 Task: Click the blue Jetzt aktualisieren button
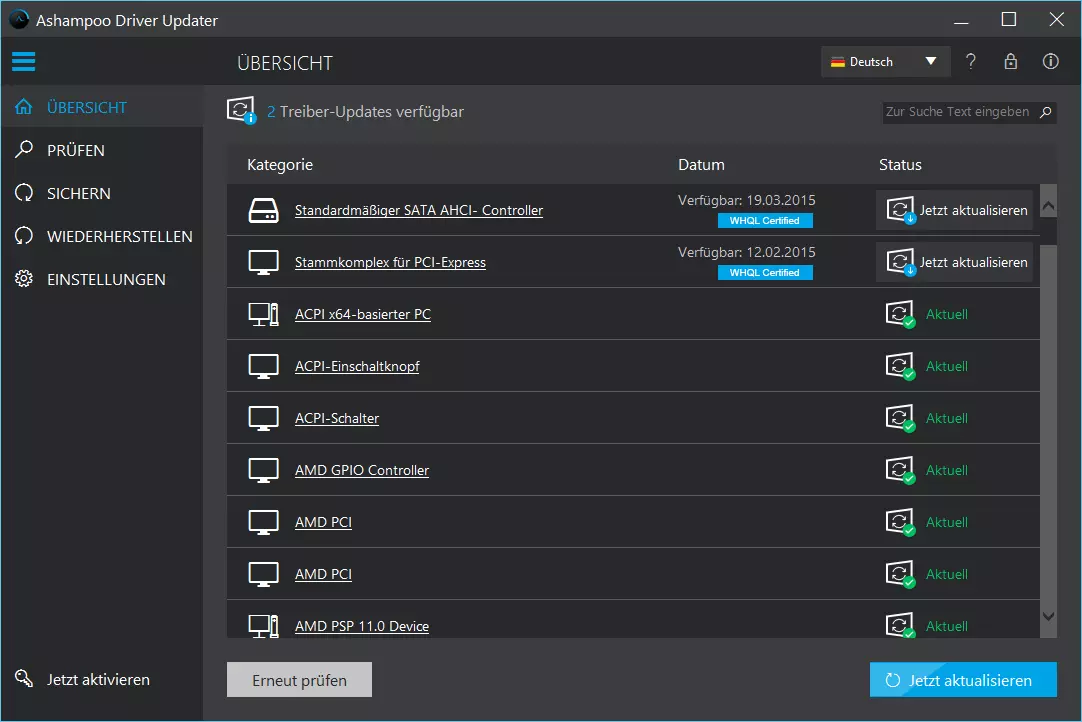(x=963, y=680)
